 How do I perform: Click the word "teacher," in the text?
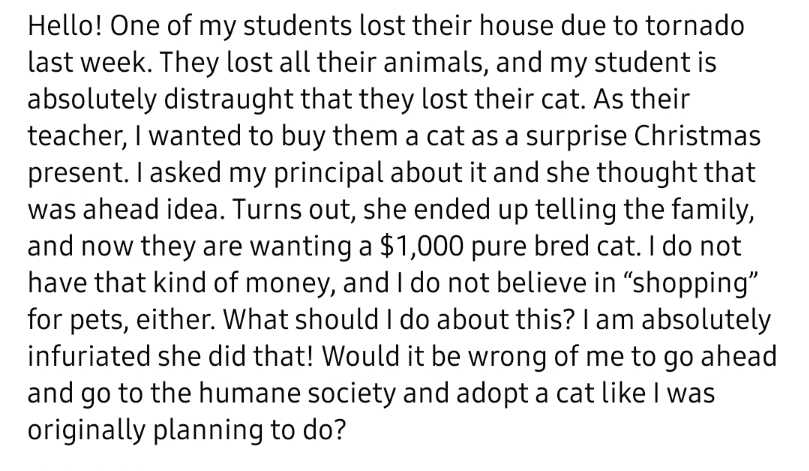pos(76,136)
